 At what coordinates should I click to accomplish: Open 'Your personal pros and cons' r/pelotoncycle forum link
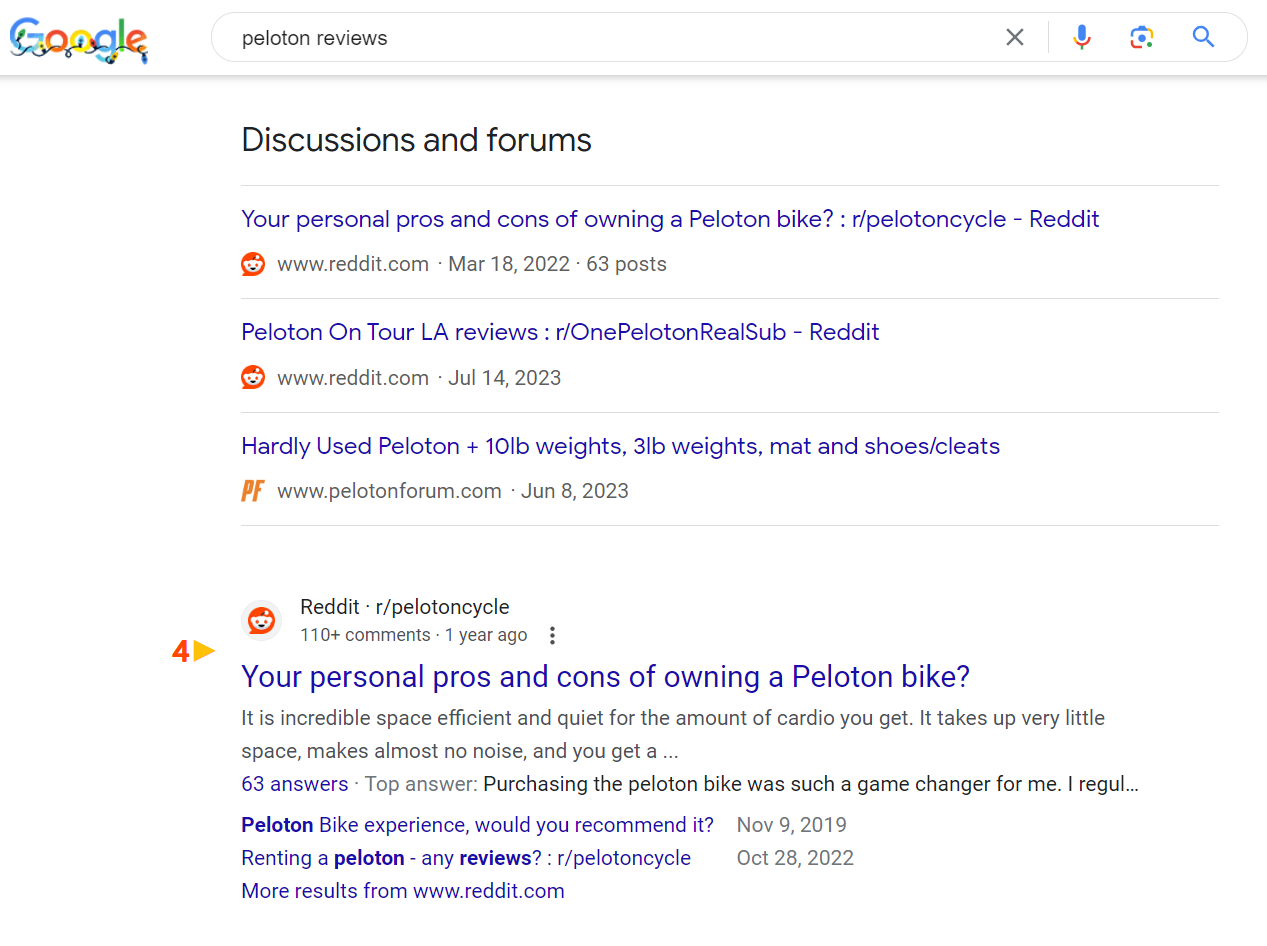pos(670,219)
